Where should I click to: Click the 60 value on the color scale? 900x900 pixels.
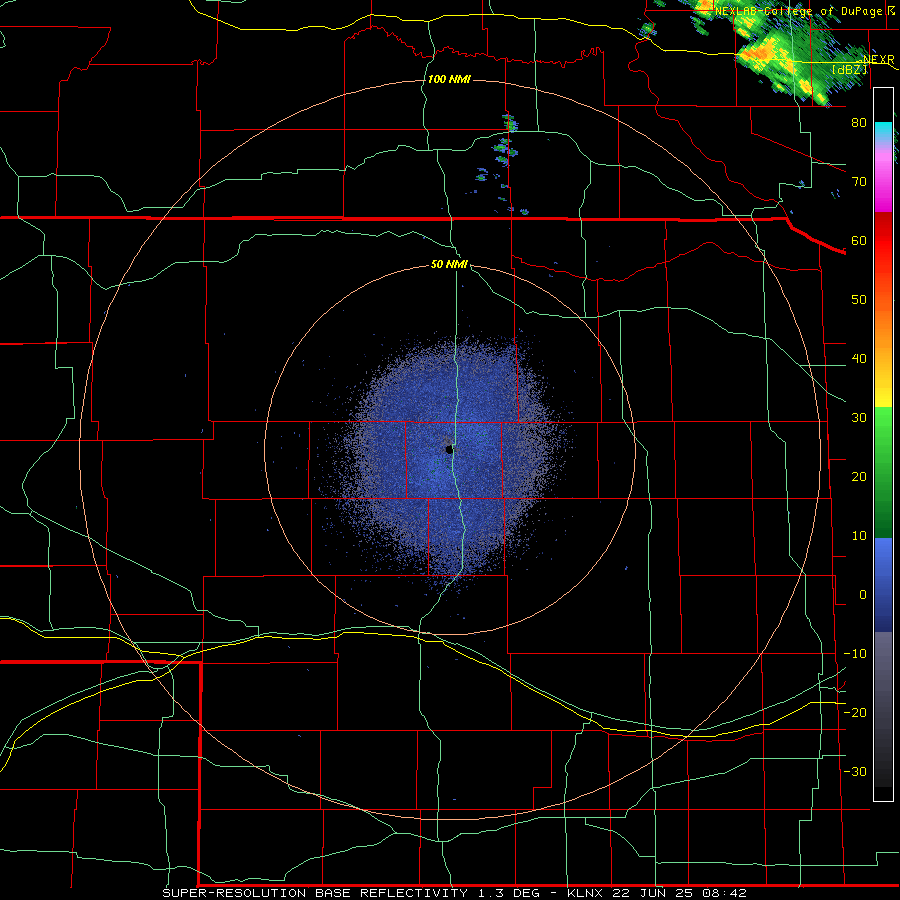tap(859, 240)
